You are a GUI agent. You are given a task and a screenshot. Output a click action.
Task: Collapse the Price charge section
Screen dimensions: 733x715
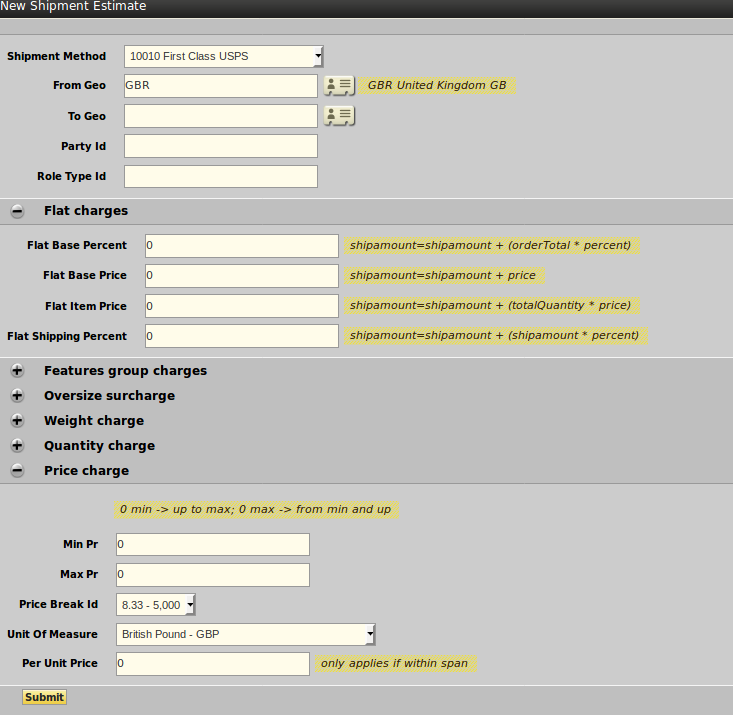tap(18, 471)
